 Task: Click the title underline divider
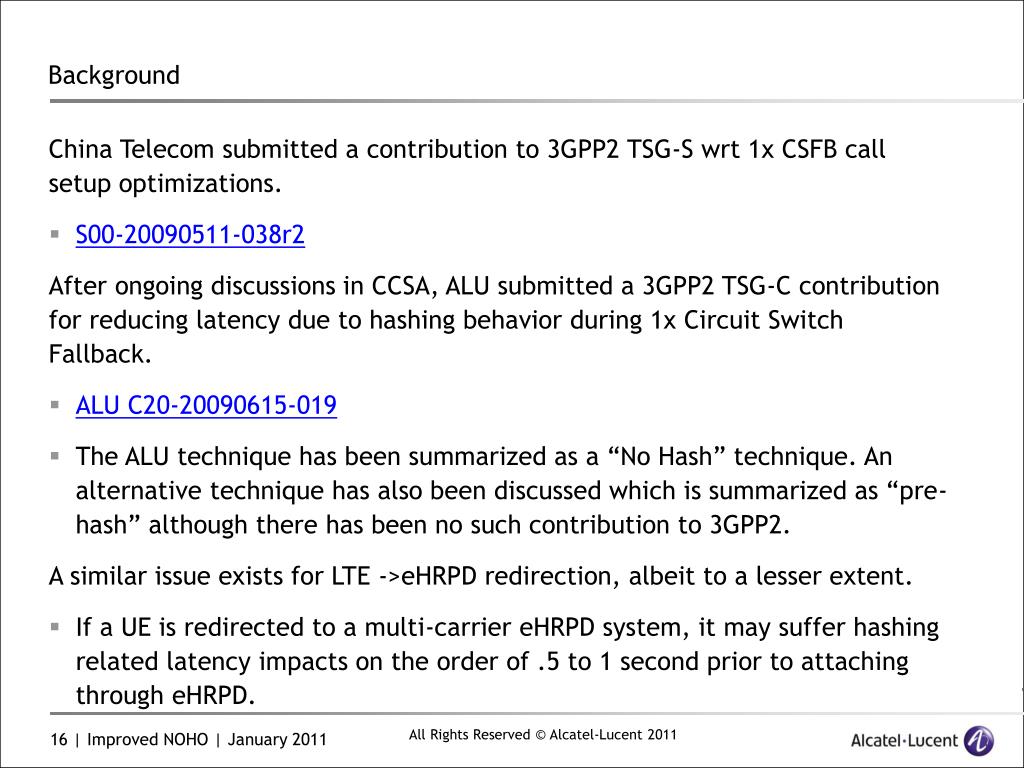coord(536,101)
